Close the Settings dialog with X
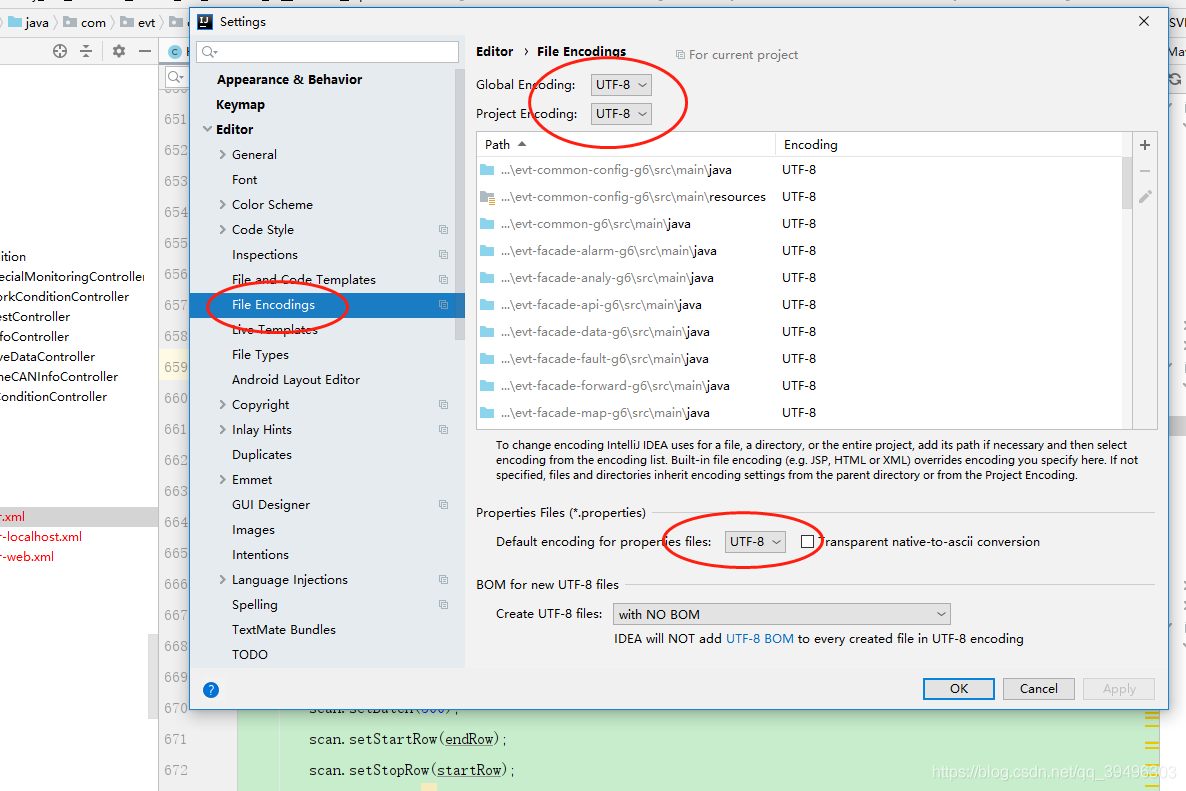The image size is (1186, 791). pos(1144,21)
